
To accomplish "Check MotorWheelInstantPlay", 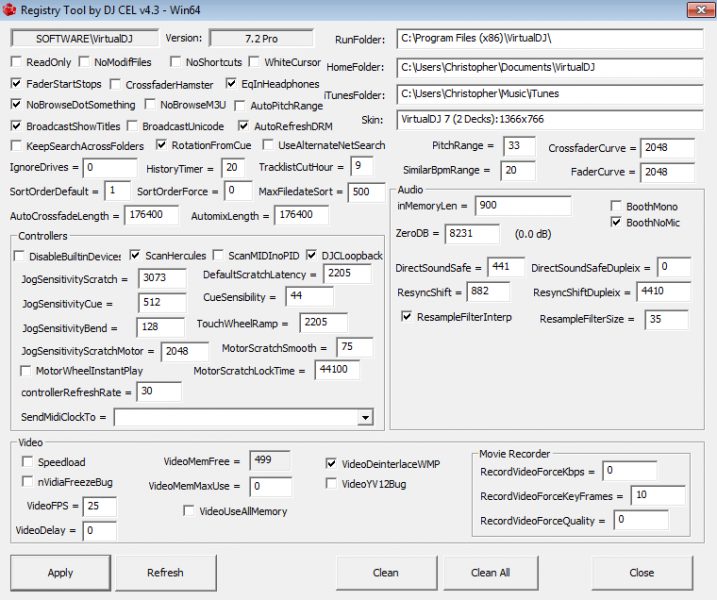I will click(26, 370).
